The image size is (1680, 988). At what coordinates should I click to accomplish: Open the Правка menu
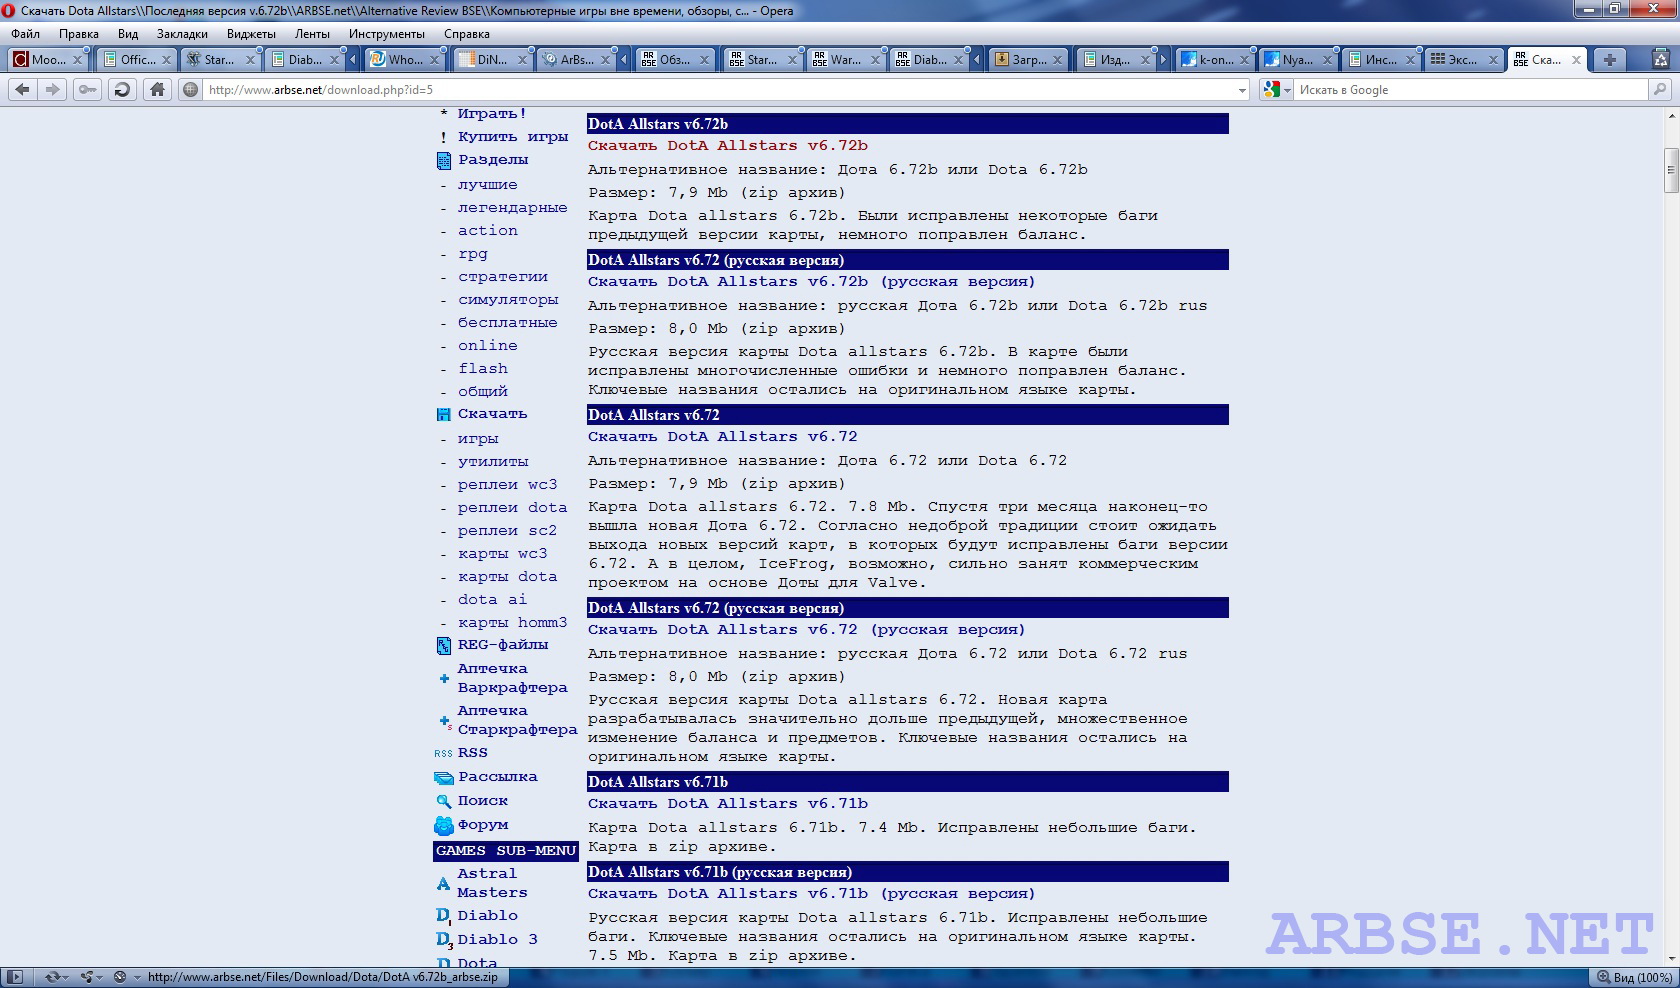pyautogui.click(x=79, y=34)
